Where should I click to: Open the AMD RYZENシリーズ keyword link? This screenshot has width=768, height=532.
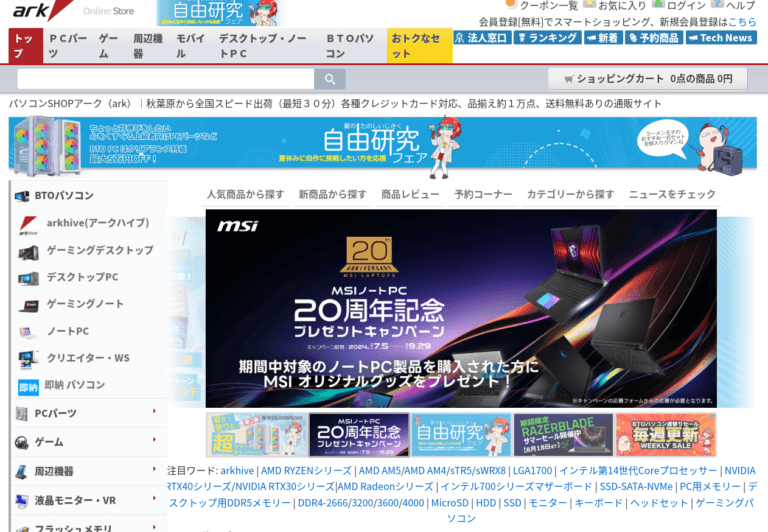(306, 471)
